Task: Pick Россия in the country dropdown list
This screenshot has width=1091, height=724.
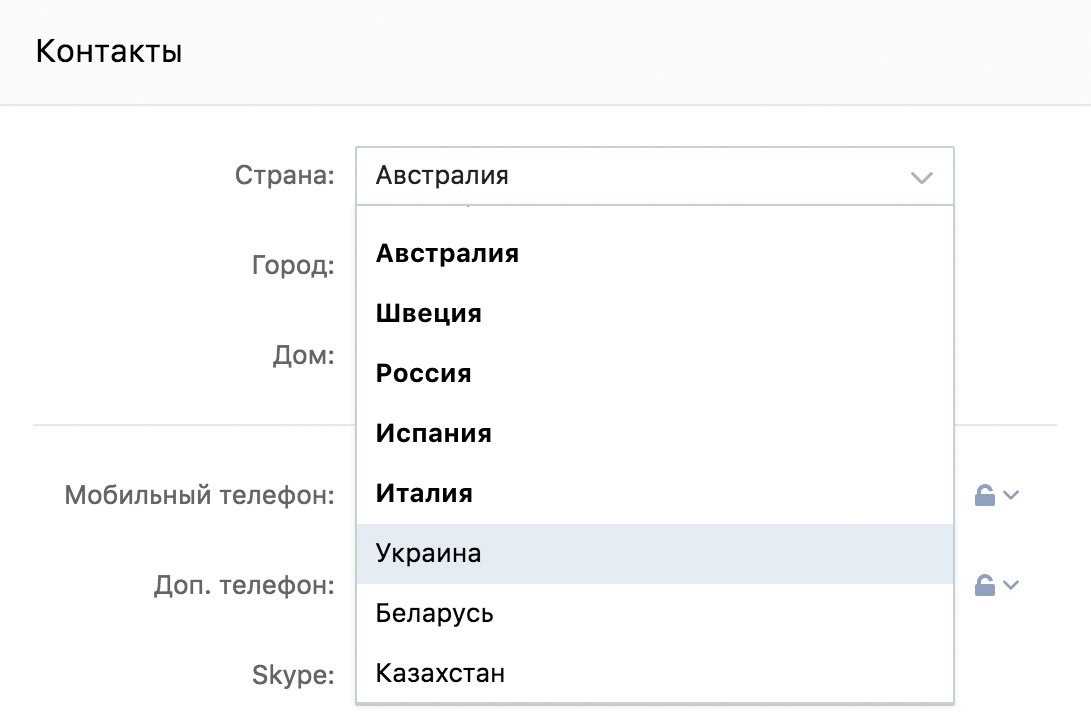Action: tap(424, 374)
